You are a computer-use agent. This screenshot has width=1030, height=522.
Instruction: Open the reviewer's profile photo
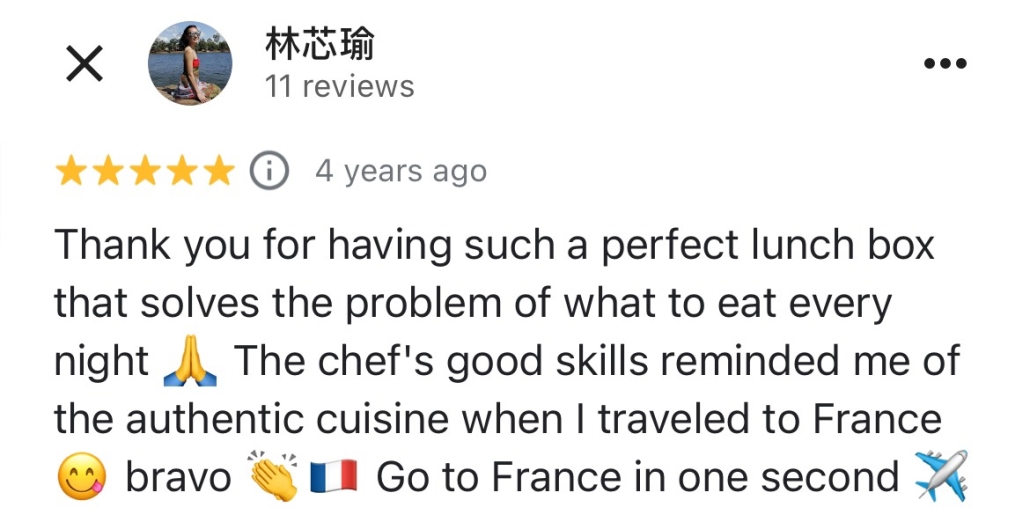click(x=190, y=64)
